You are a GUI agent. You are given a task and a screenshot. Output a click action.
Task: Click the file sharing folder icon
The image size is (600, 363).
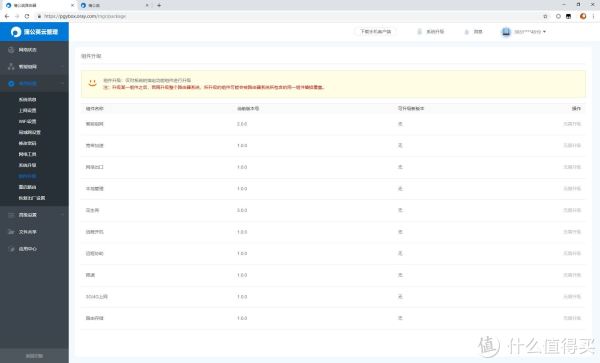pos(11,232)
